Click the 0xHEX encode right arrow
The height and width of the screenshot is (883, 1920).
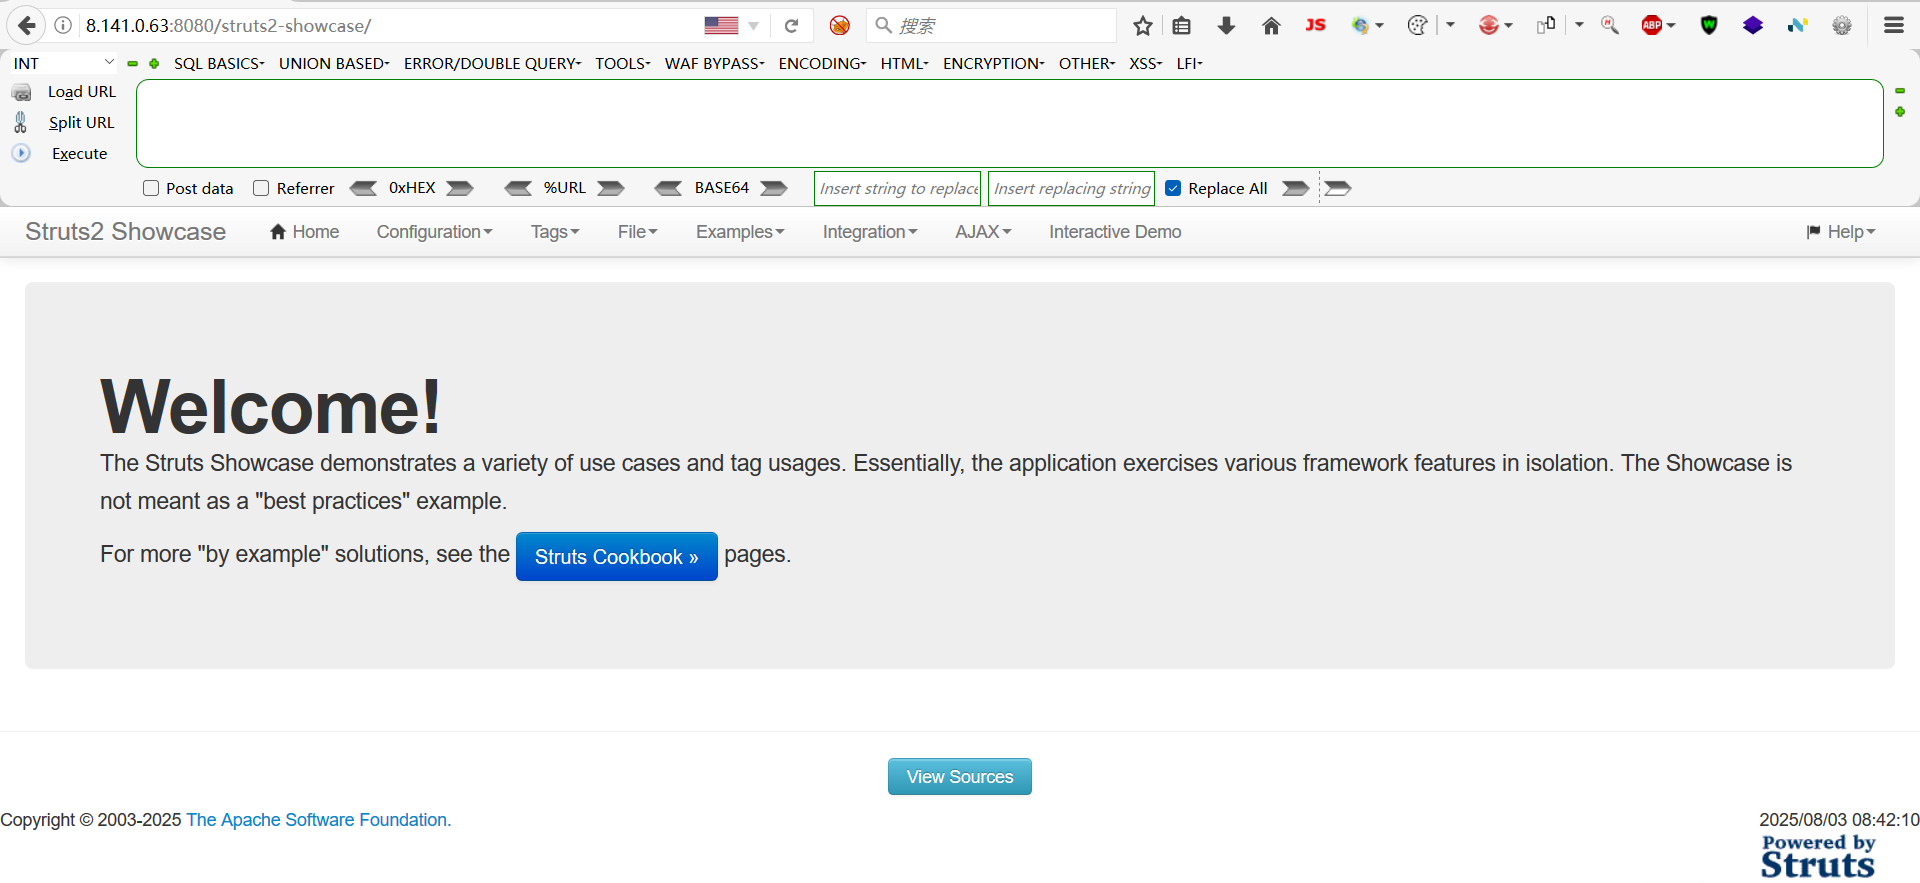click(460, 188)
